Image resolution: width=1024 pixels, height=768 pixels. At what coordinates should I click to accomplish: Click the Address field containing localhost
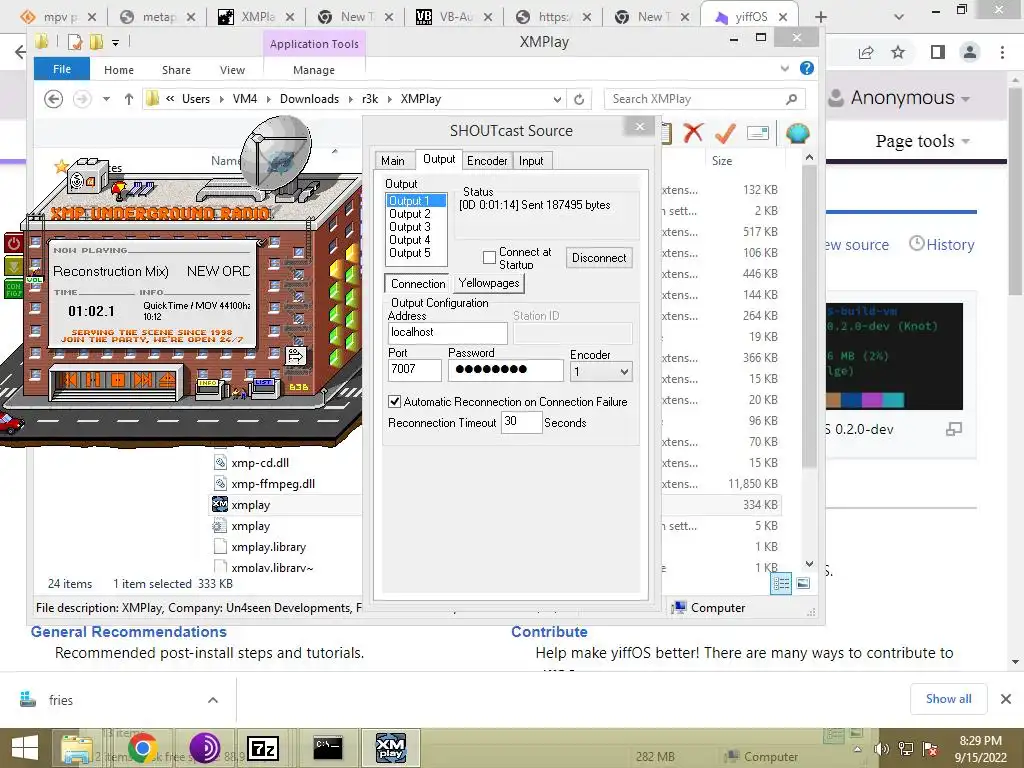(x=447, y=332)
